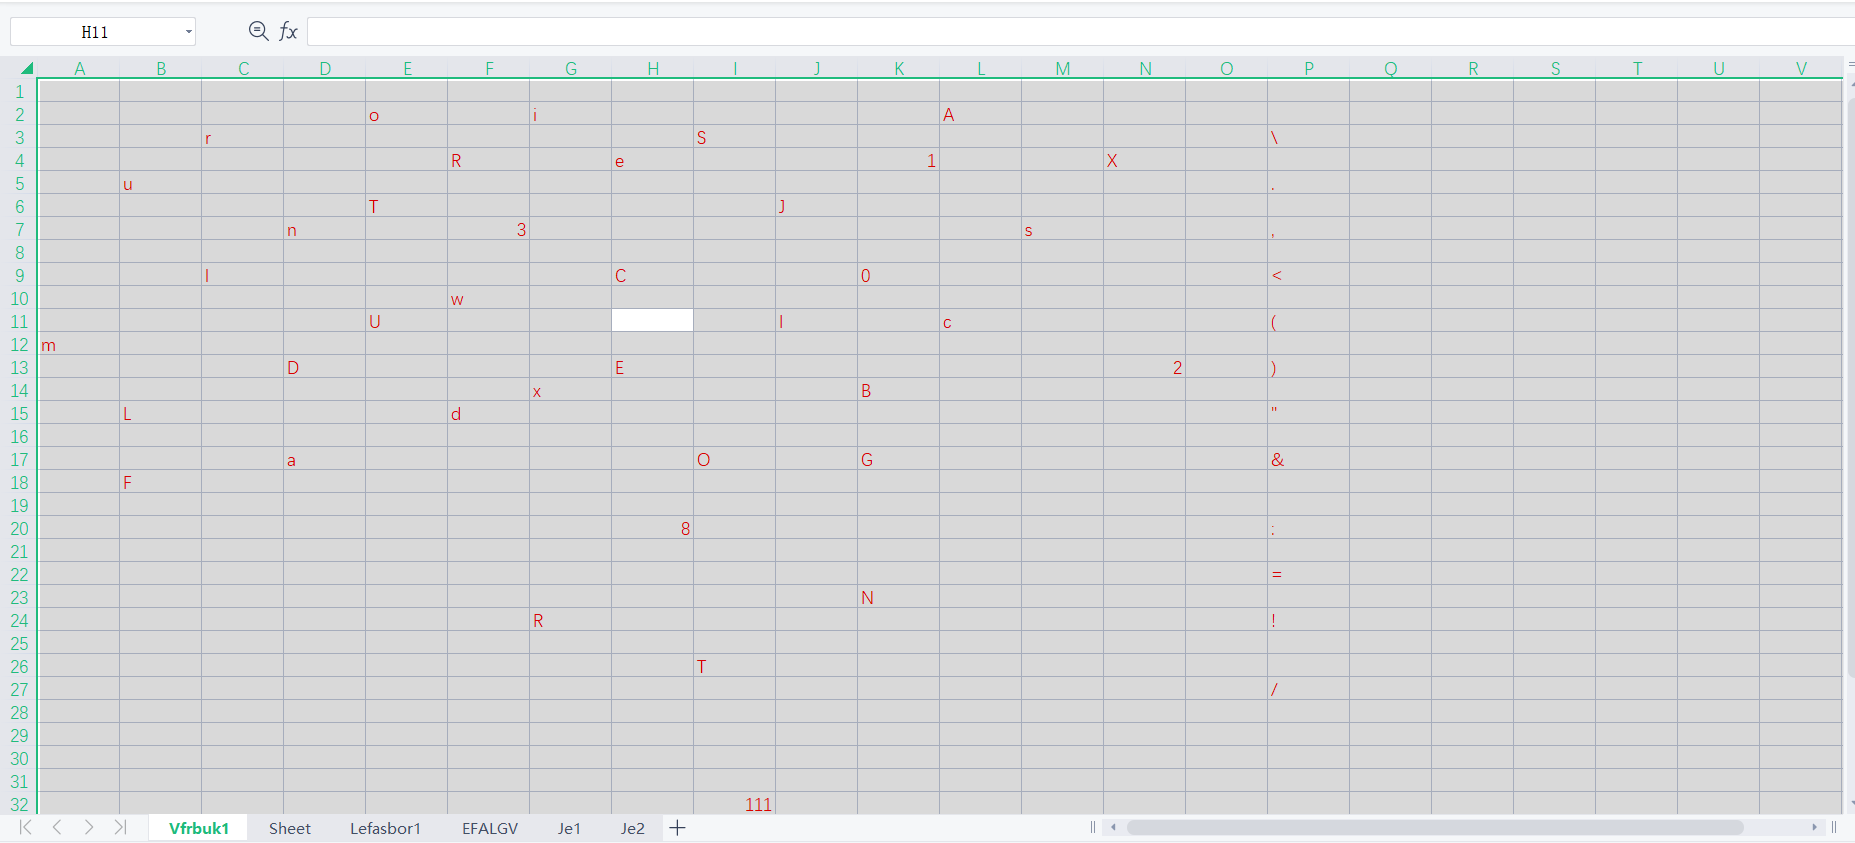Click the Name Box showing H11

coord(95,32)
